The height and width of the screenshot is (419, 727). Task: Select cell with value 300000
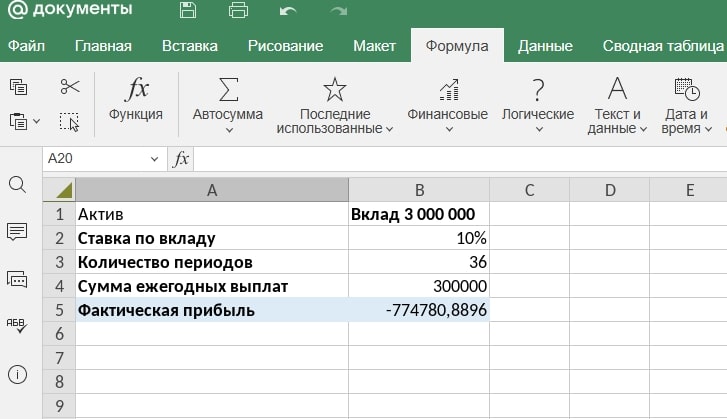click(419, 286)
